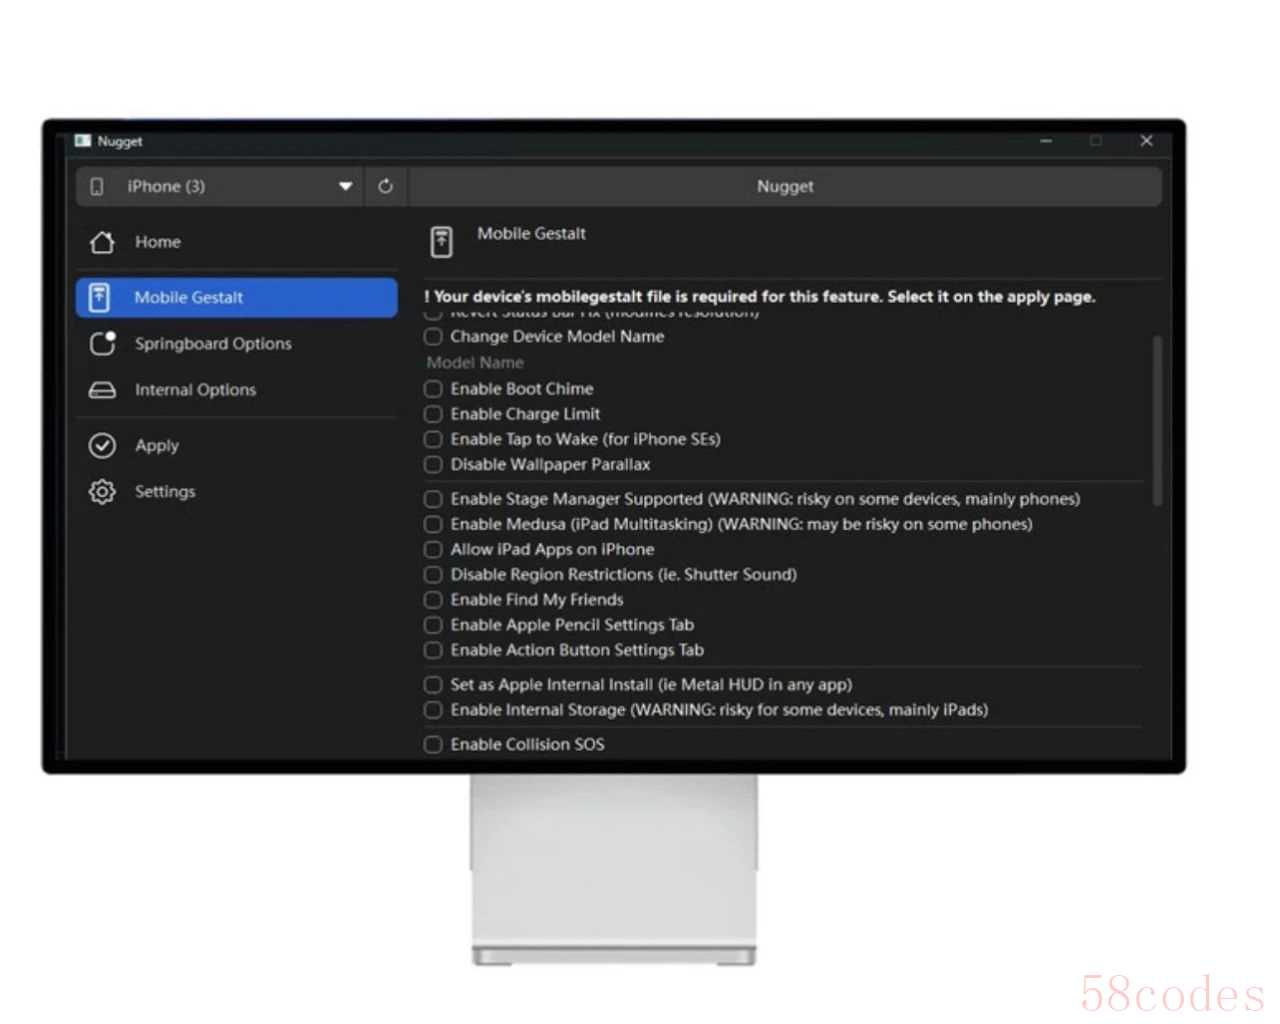Open the Settings page

[x=237, y=491]
